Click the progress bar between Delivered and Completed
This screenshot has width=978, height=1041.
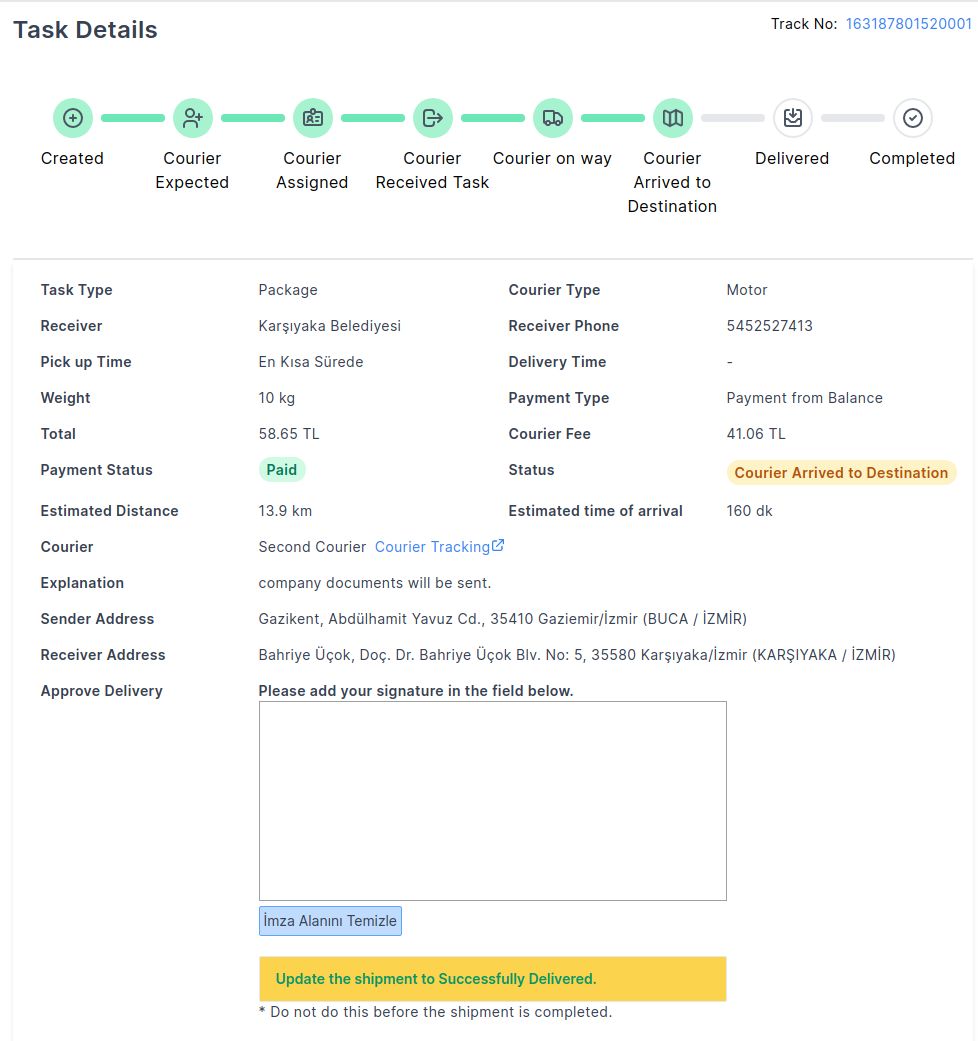click(x=853, y=118)
